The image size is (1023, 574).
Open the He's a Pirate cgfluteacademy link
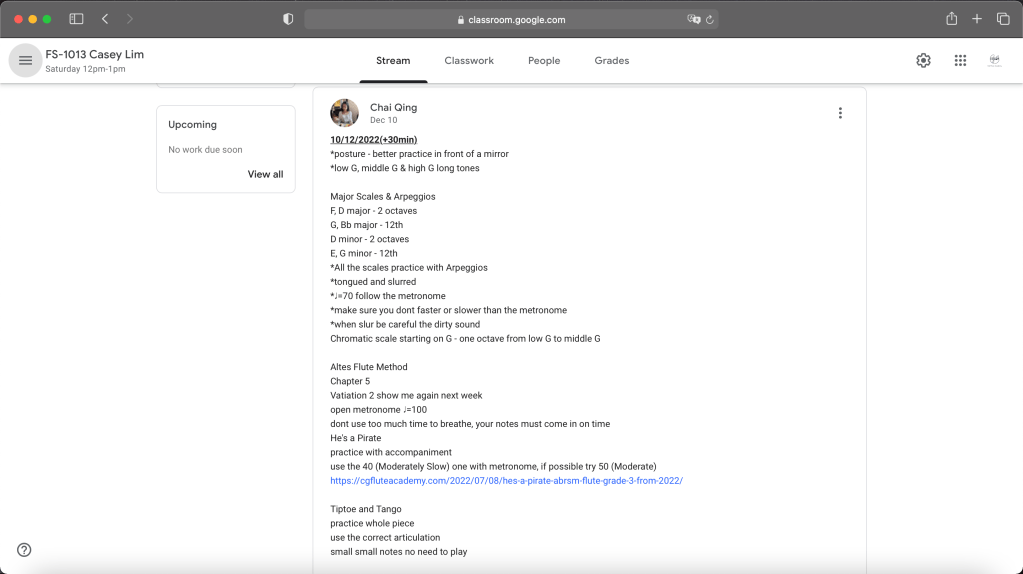(x=506, y=481)
